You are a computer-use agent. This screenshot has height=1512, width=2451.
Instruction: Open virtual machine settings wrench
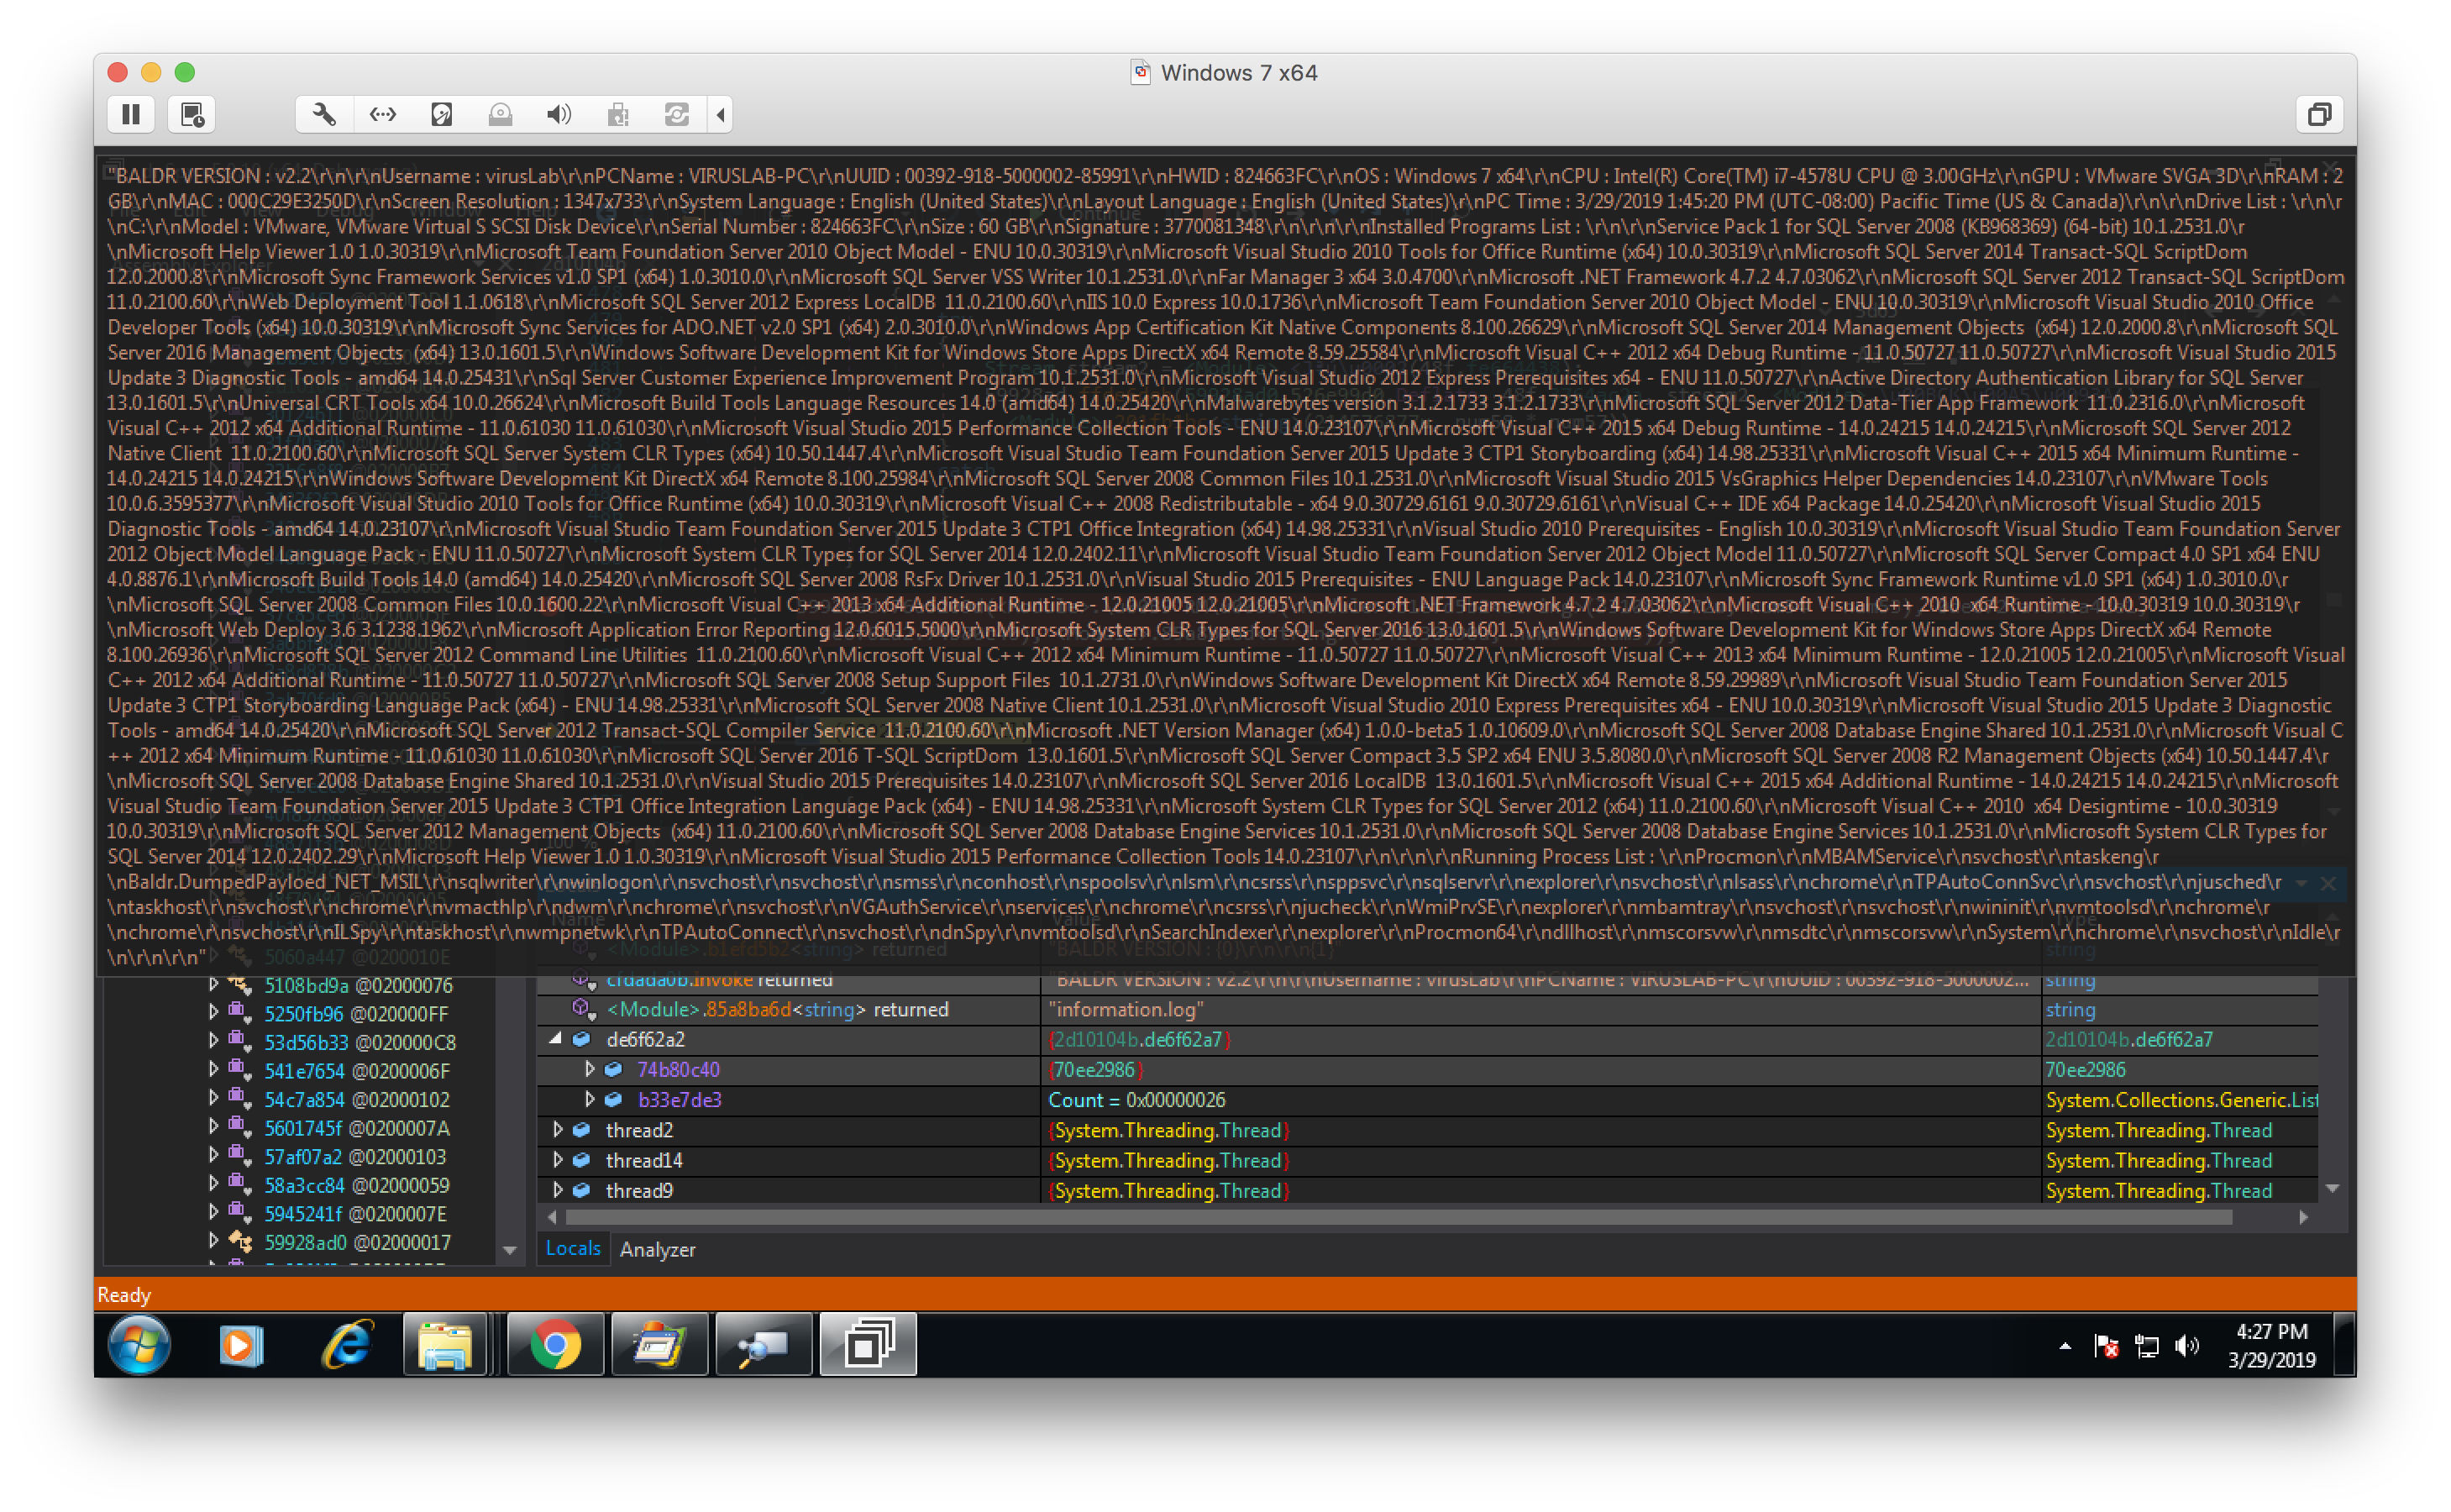coord(324,114)
